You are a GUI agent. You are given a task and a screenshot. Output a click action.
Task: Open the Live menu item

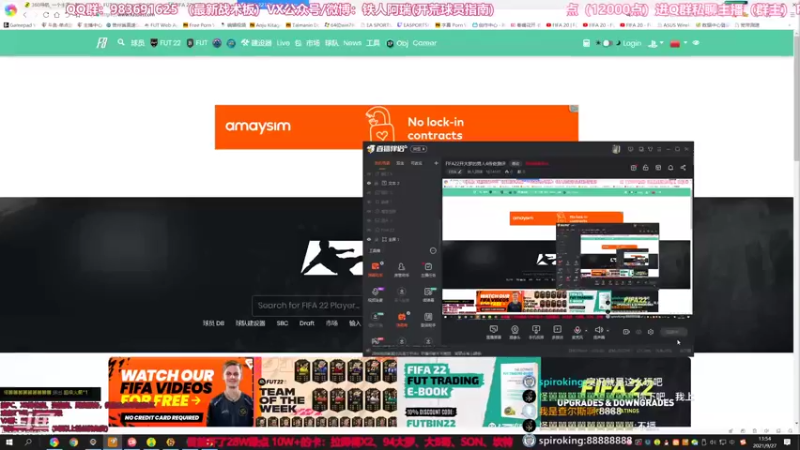283,43
